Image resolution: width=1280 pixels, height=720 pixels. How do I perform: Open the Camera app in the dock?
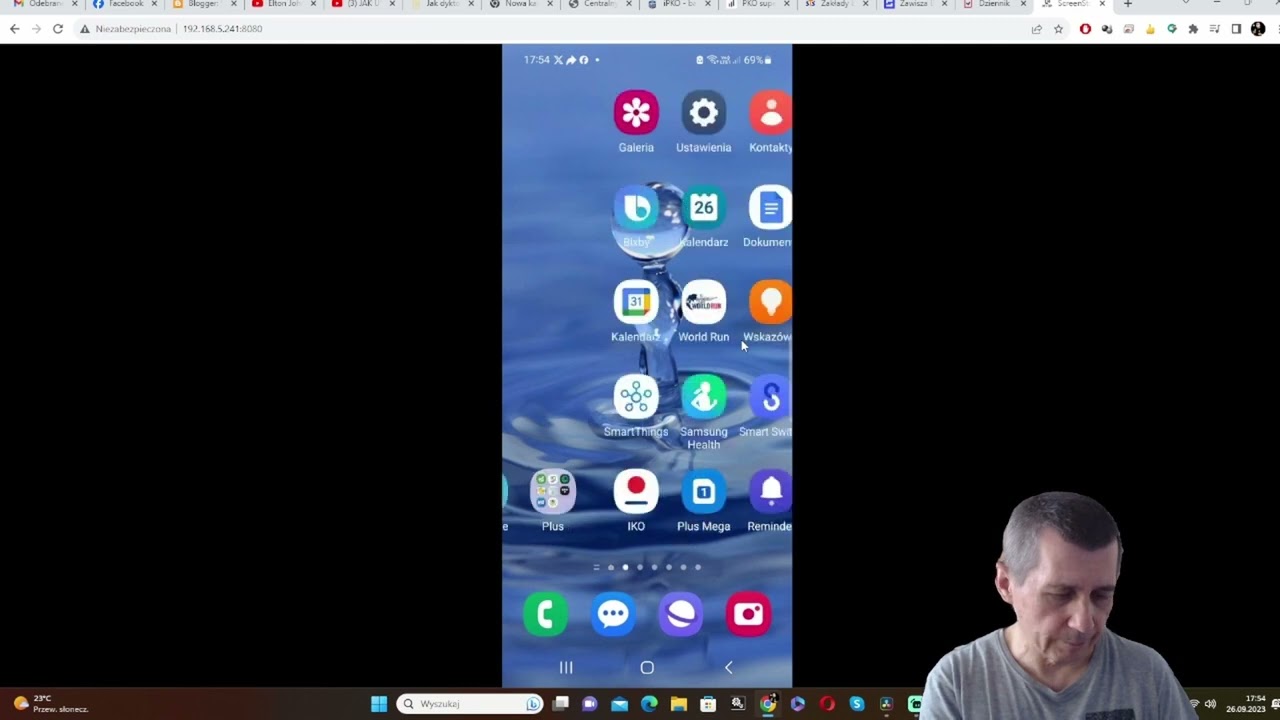[x=749, y=614]
